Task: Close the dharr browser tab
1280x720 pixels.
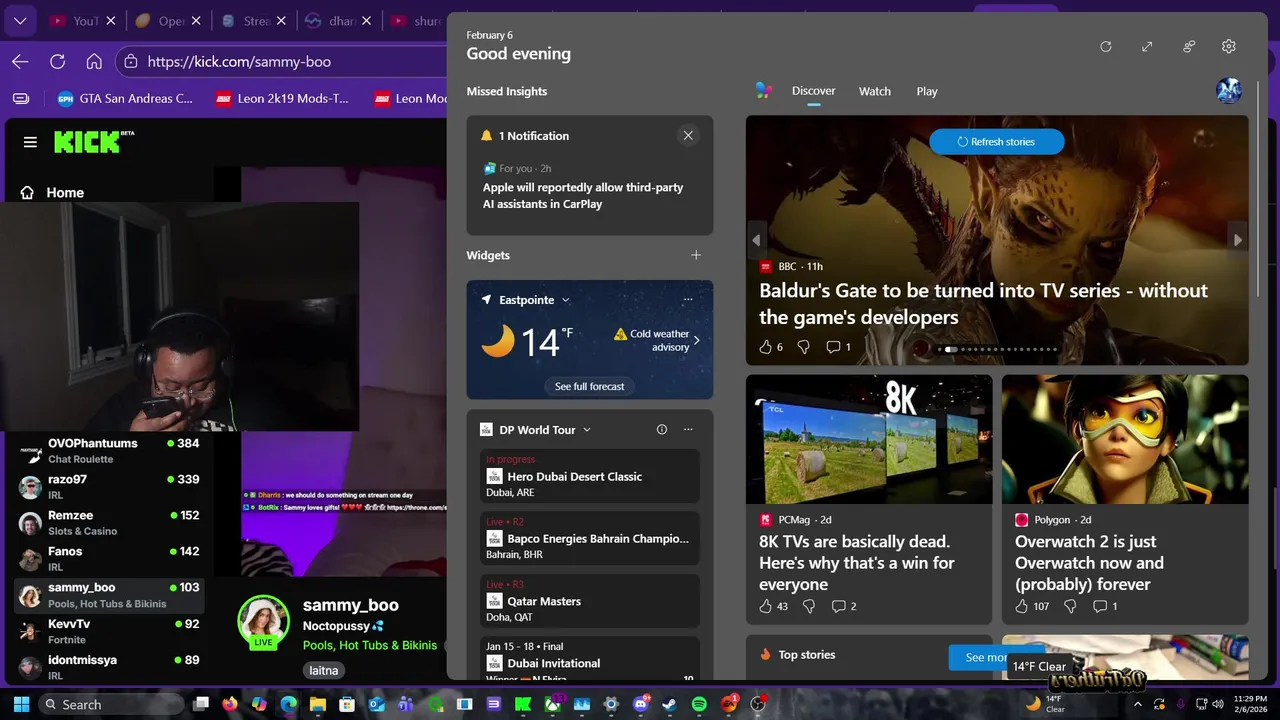Action: click(x=368, y=20)
